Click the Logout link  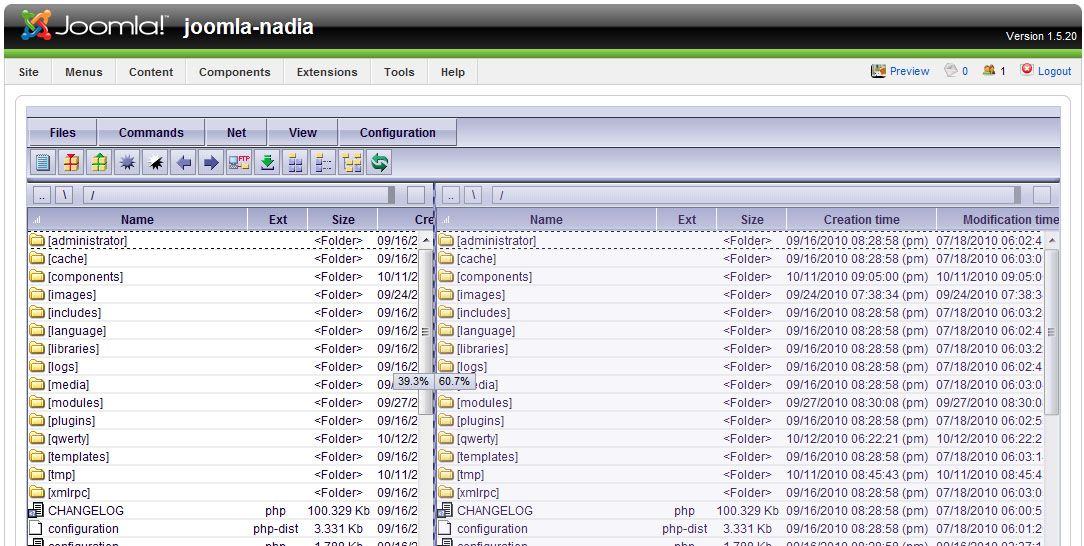1054,71
